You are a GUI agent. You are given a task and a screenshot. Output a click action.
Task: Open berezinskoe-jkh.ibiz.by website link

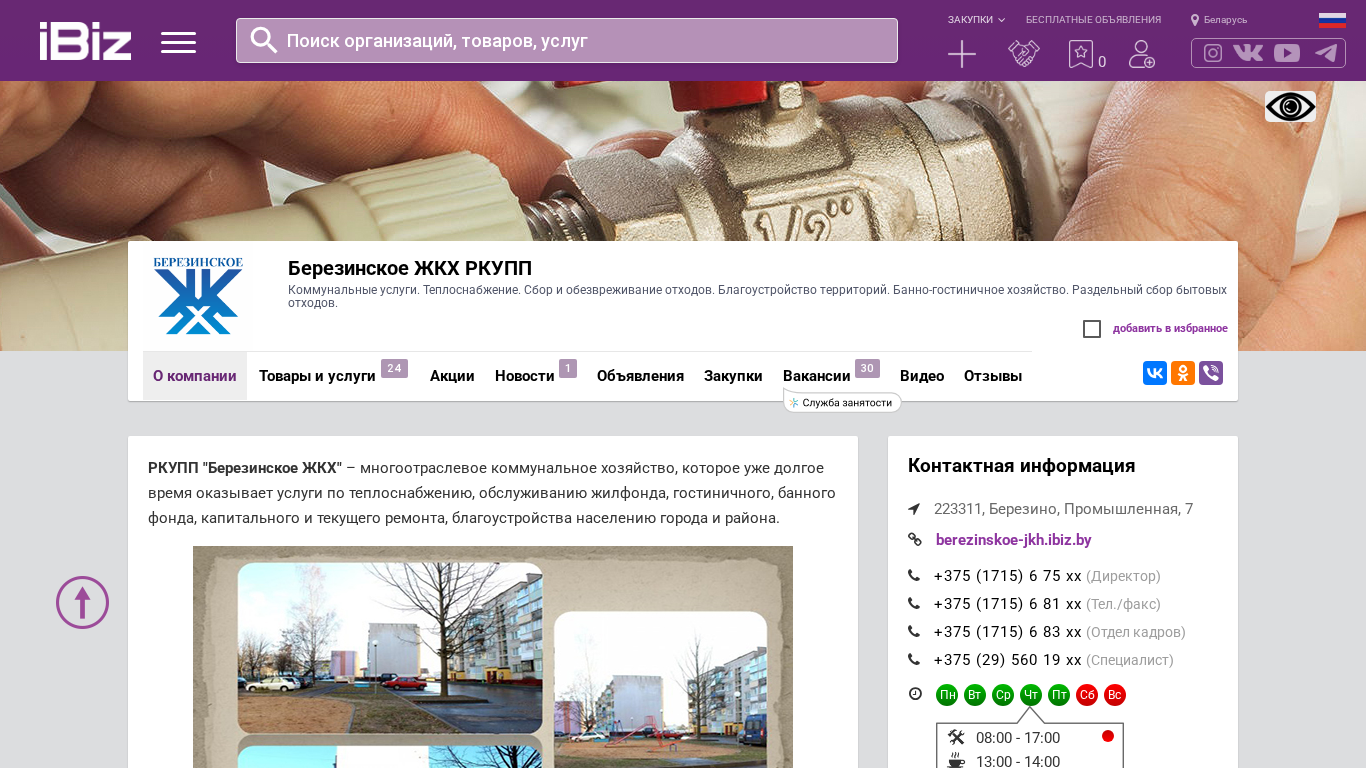click(x=1013, y=540)
